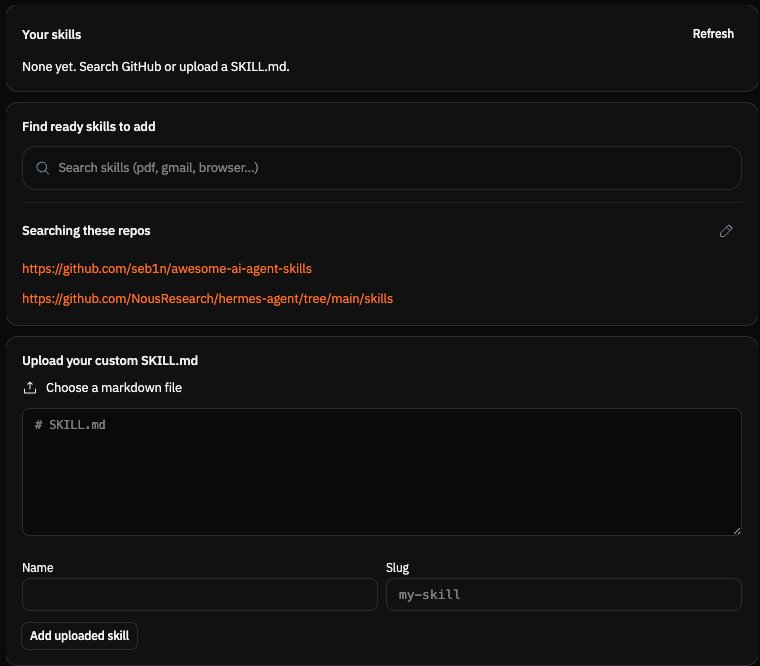Click the magnifier search icon
760x666 pixels.
tap(43, 168)
